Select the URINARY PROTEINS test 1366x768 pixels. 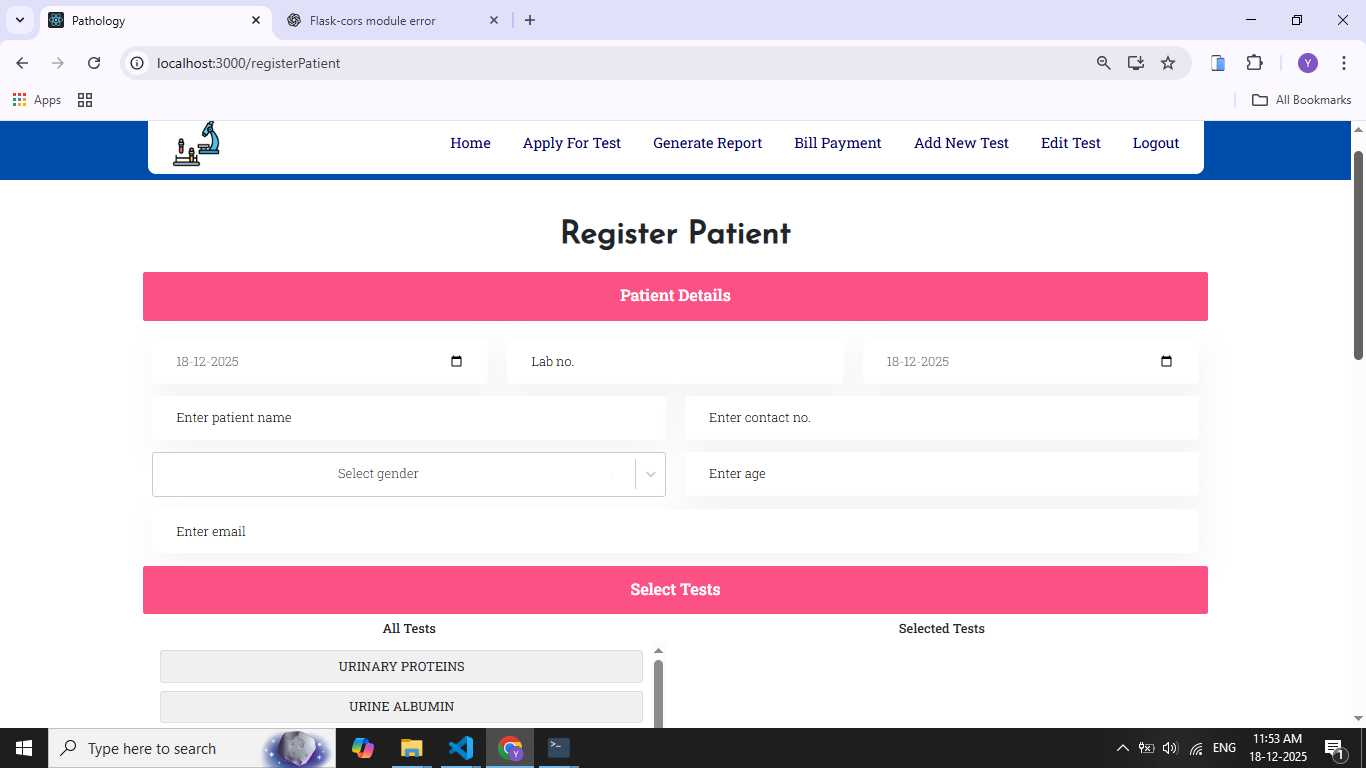pos(401,667)
